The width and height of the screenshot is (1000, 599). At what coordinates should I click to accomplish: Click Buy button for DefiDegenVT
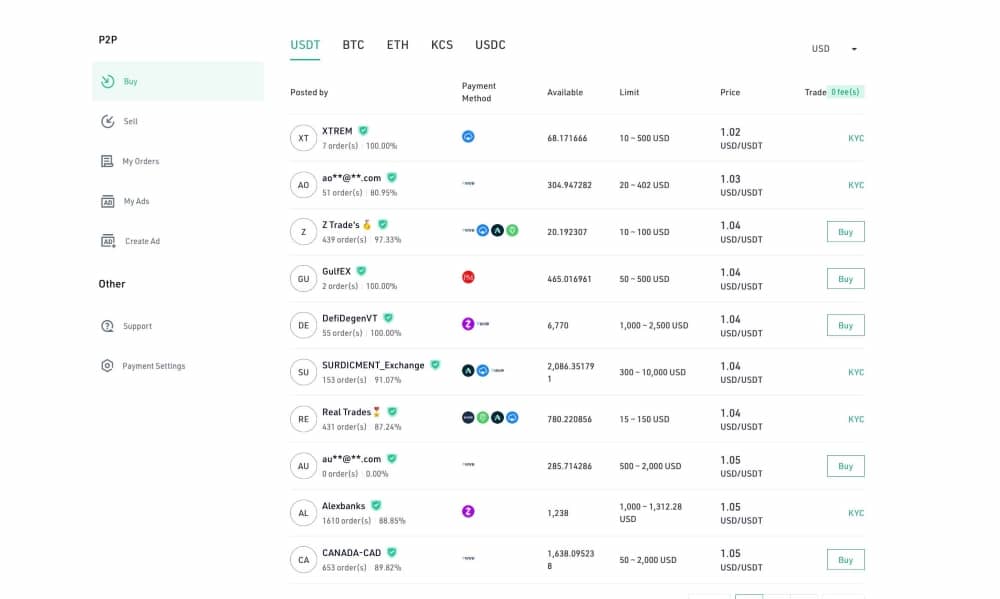[846, 325]
